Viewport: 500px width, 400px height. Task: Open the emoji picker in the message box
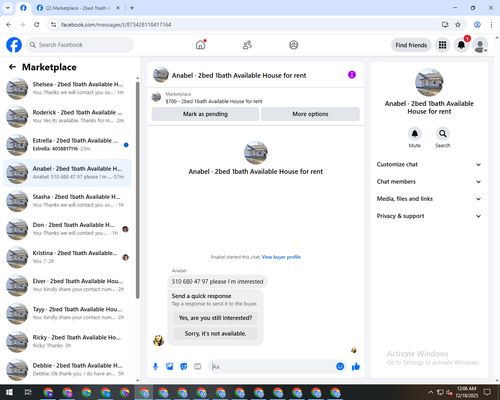coord(340,366)
